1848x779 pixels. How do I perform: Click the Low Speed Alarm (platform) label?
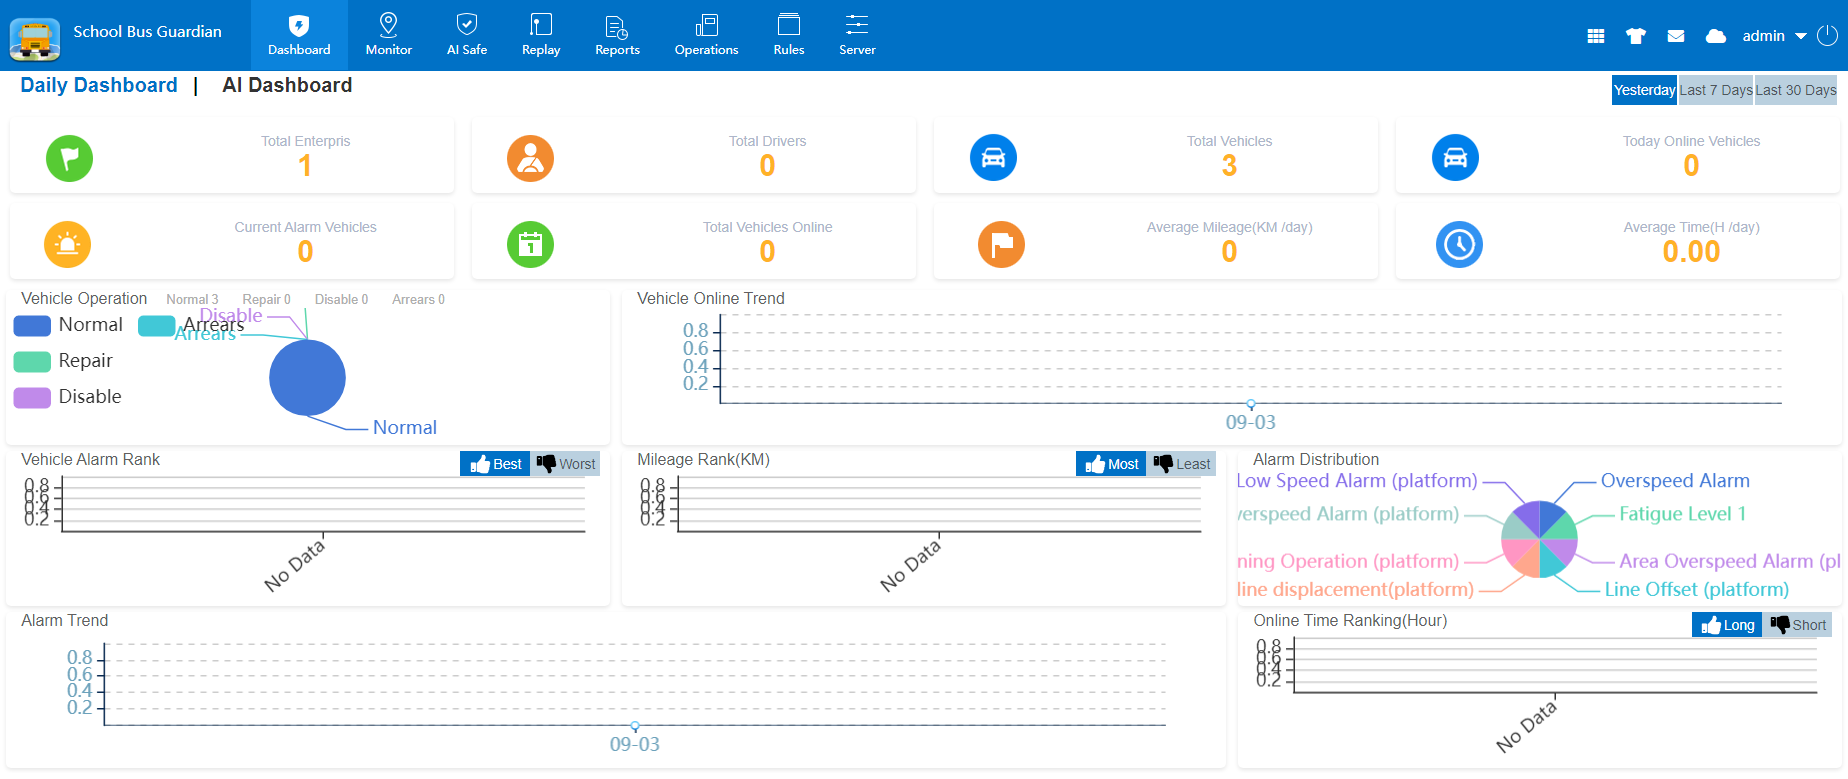(x=1357, y=481)
